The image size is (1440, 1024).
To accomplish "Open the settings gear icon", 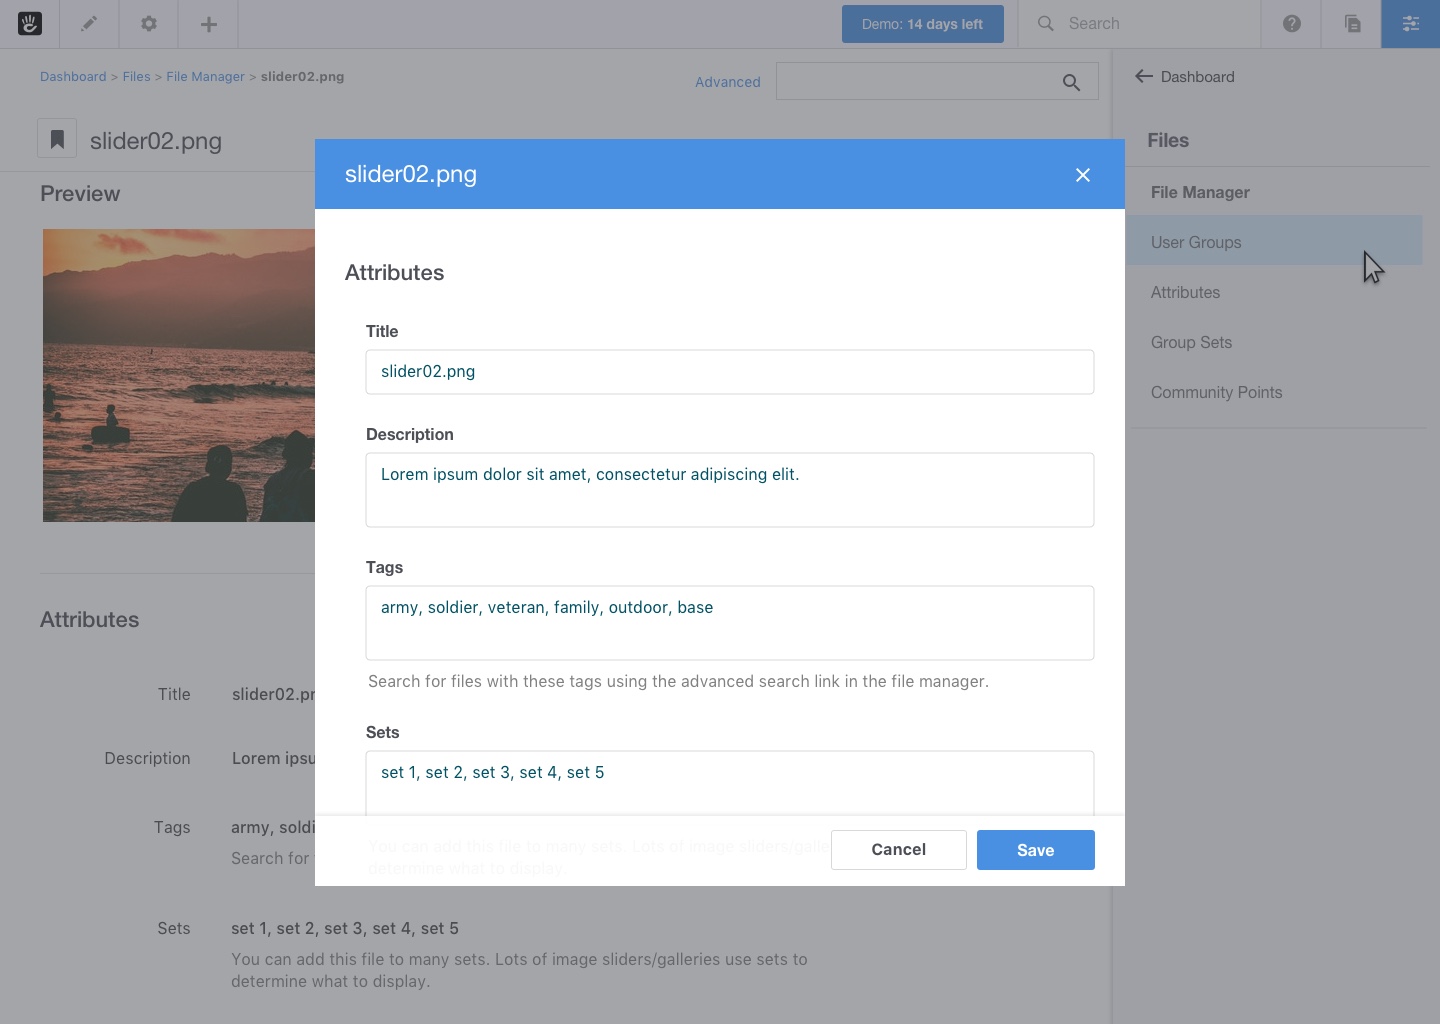I will [148, 23].
